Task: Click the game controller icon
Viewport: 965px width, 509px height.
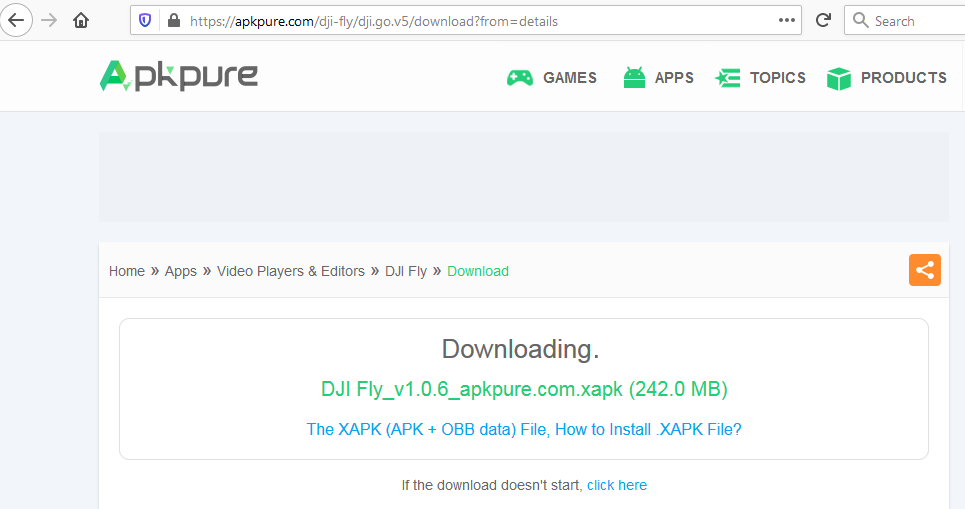Action: point(519,78)
